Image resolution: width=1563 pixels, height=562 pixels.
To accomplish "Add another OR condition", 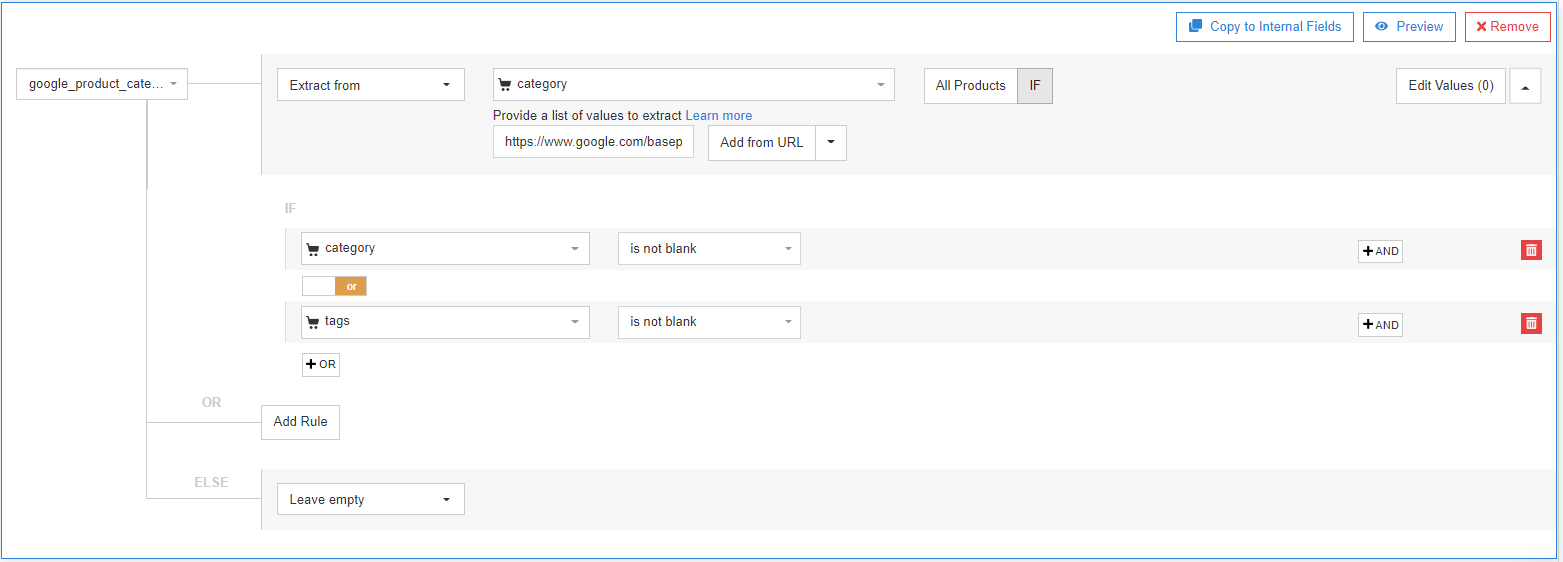I will pyautogui.click(x=321, y=365).
